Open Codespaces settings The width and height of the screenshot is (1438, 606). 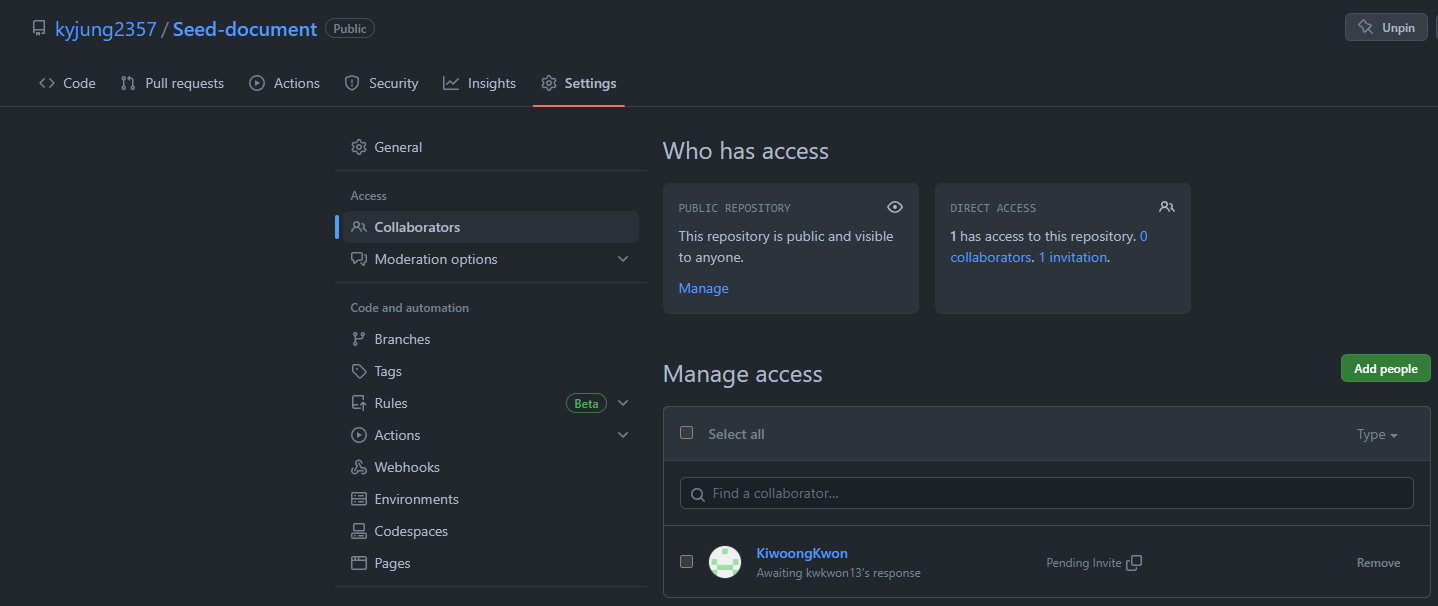[491, 531]
